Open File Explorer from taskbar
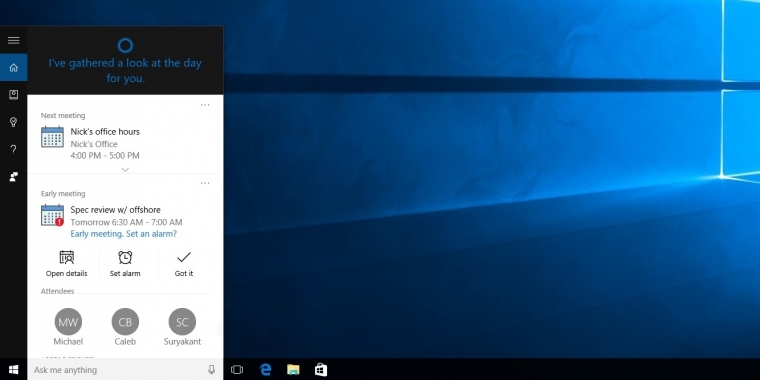 point(293,370)
